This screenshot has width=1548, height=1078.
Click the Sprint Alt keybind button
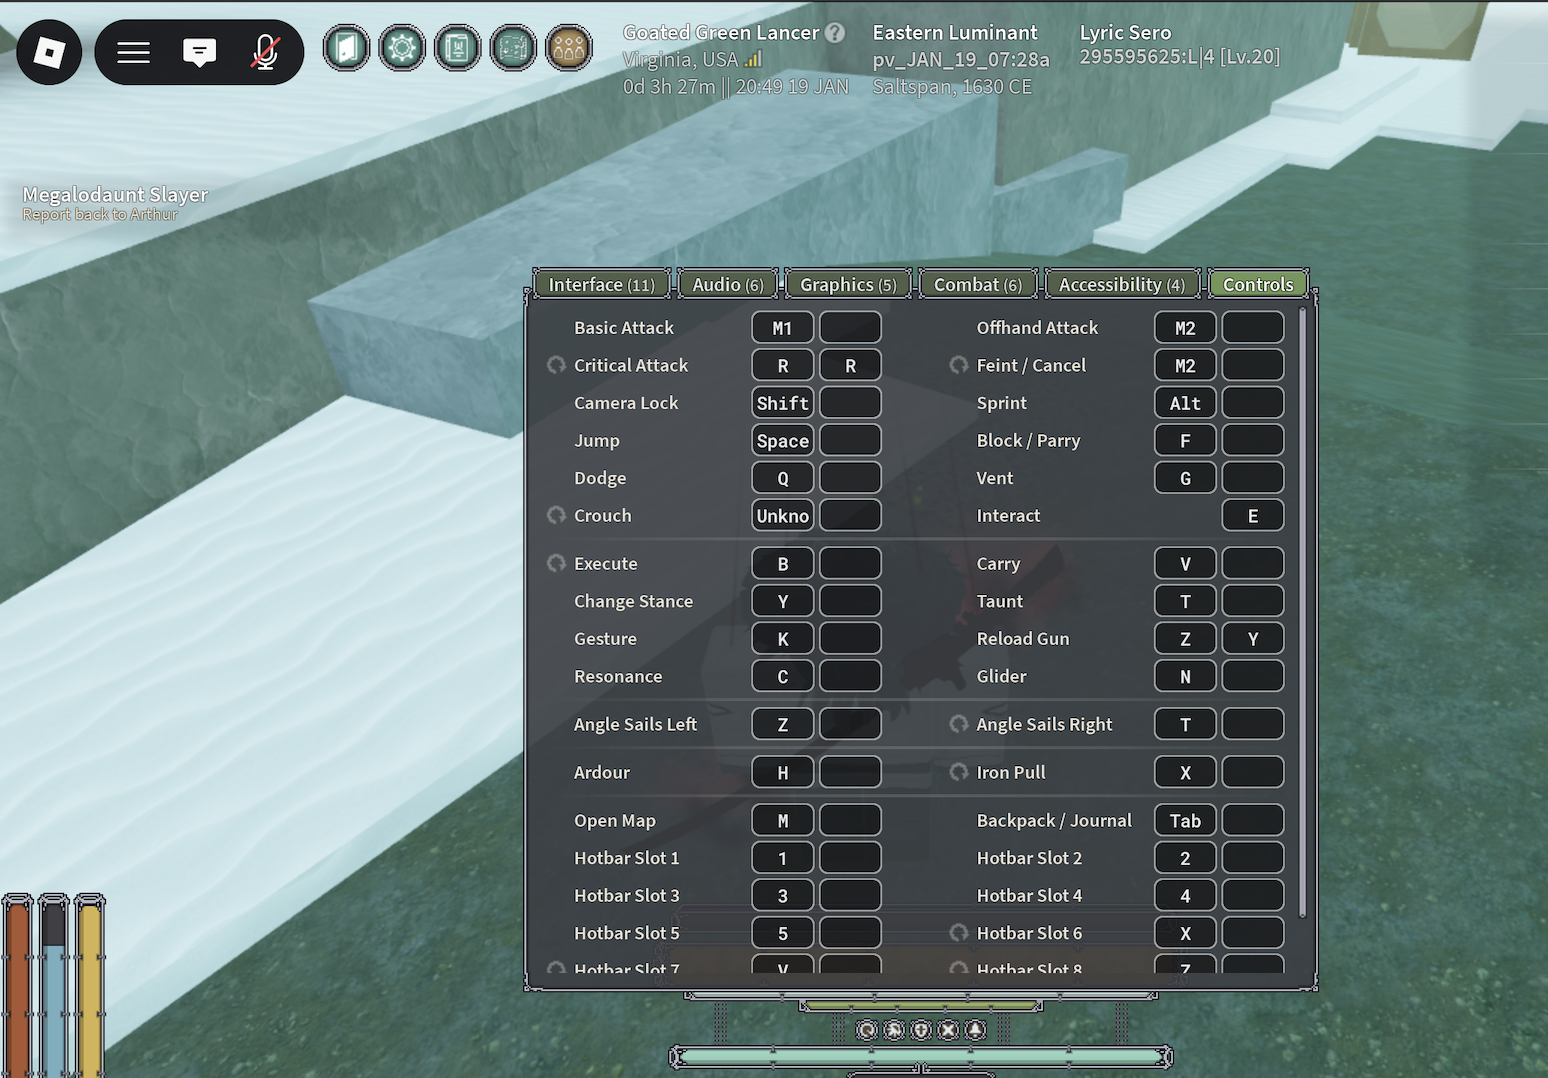point(1185,403)
